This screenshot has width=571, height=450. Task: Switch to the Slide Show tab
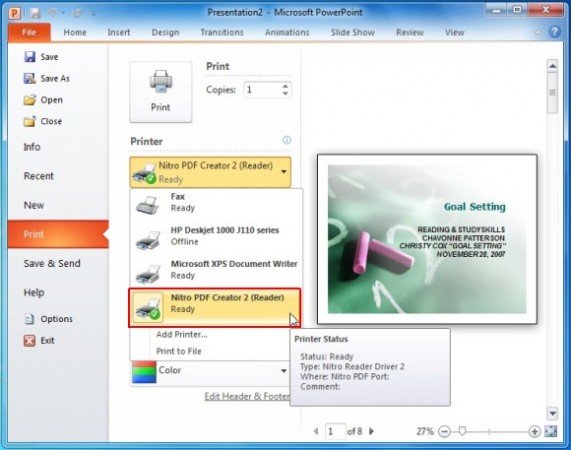pos(353,32)
